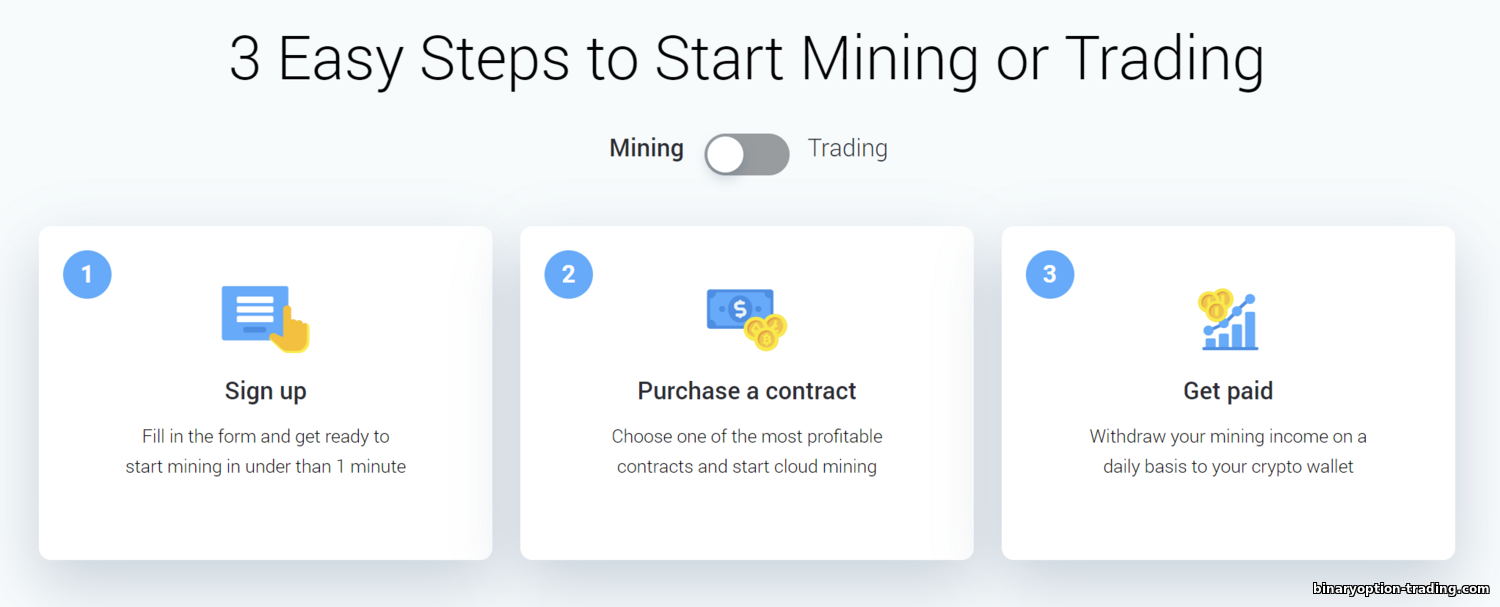Viewport: 1500px width, 607px height.
Task: Click the '3 Easy Steps' page heading
Action: [x=747, y=58]
